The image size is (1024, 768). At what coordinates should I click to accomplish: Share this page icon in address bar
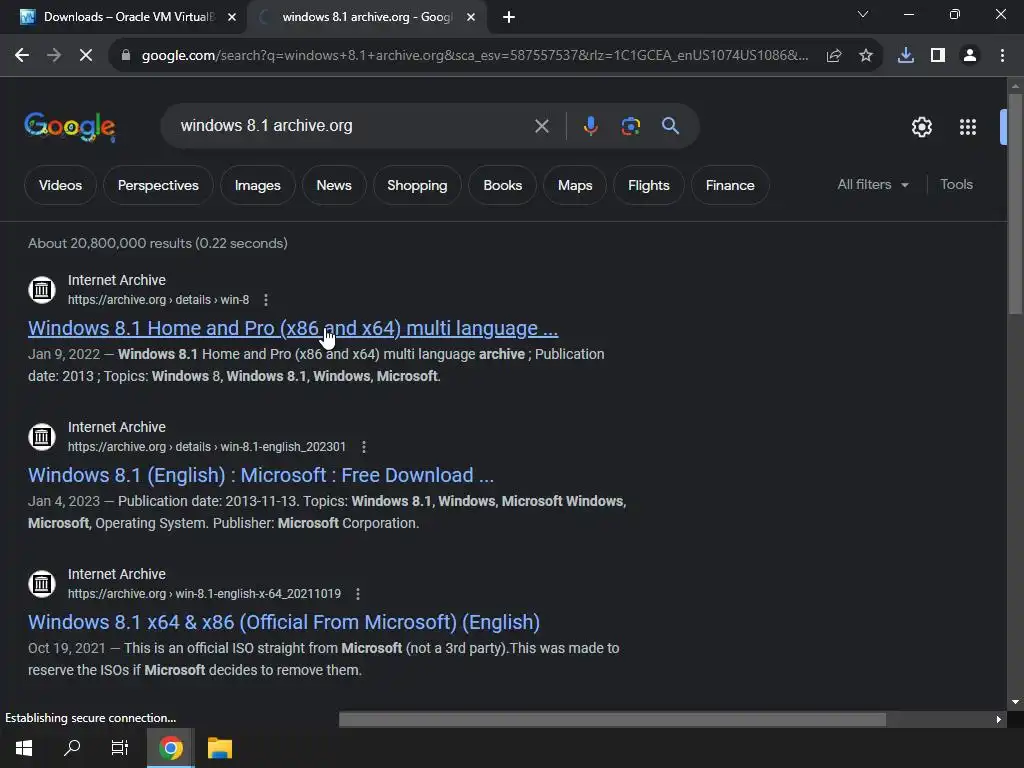[x=833, y=56]
